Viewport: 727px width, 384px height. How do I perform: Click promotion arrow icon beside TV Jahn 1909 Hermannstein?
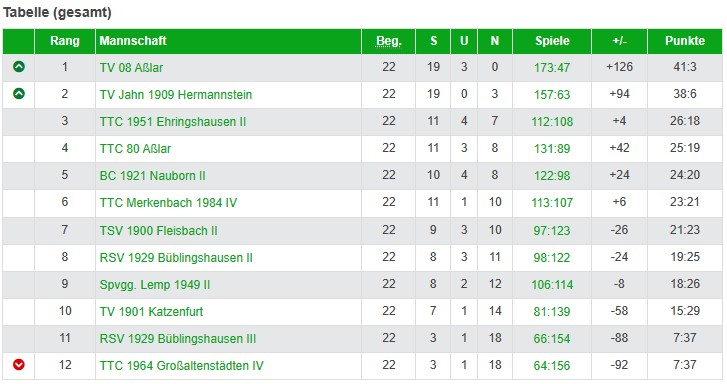click(19, 94)
